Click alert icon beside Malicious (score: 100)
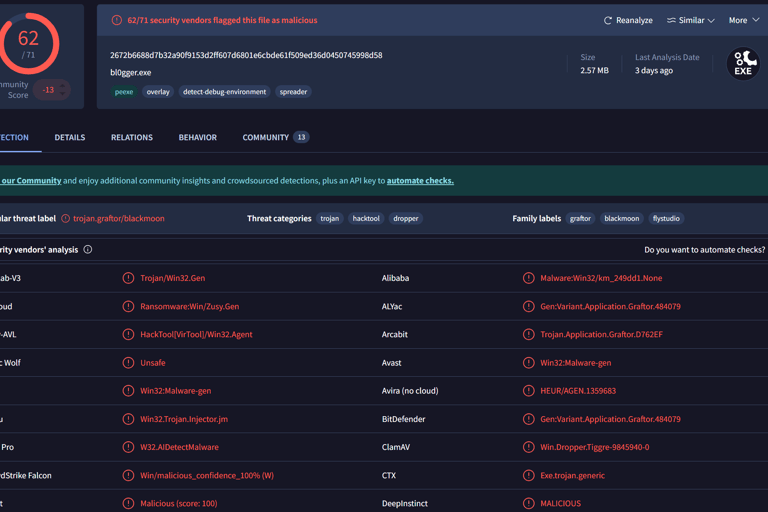Screen dimensions: 768x512 click(x=128, y=504)
